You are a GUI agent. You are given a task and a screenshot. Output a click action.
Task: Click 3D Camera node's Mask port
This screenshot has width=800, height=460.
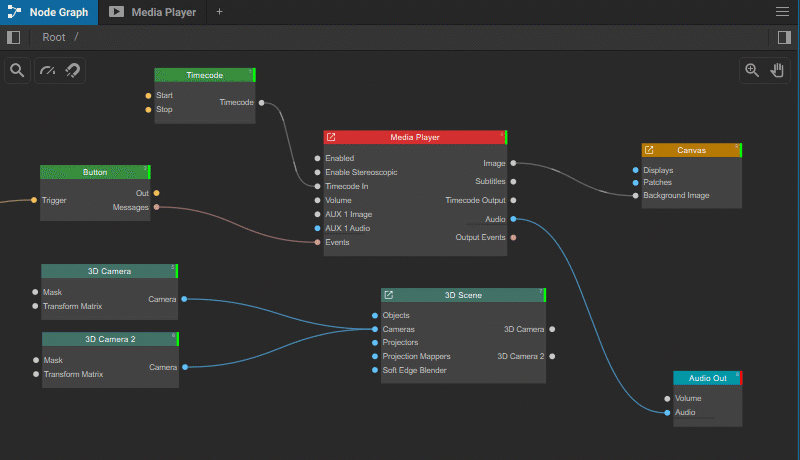[35, 292]
